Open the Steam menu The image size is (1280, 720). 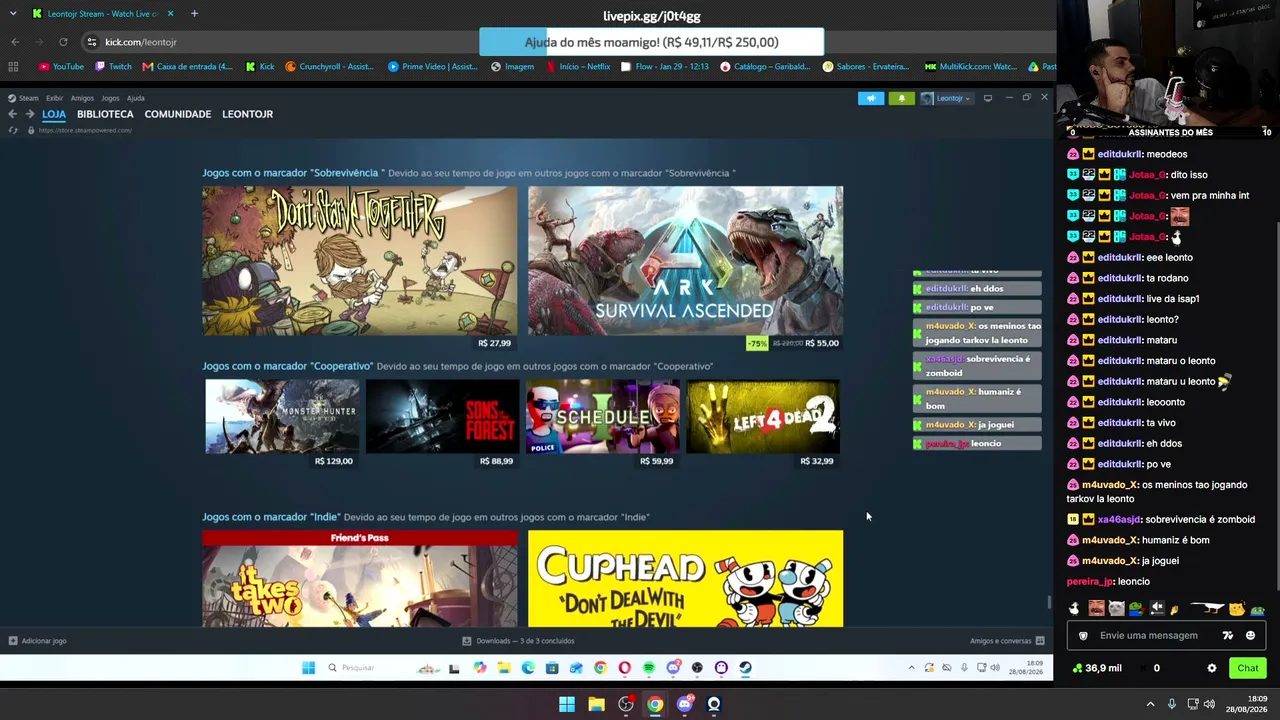24,98
